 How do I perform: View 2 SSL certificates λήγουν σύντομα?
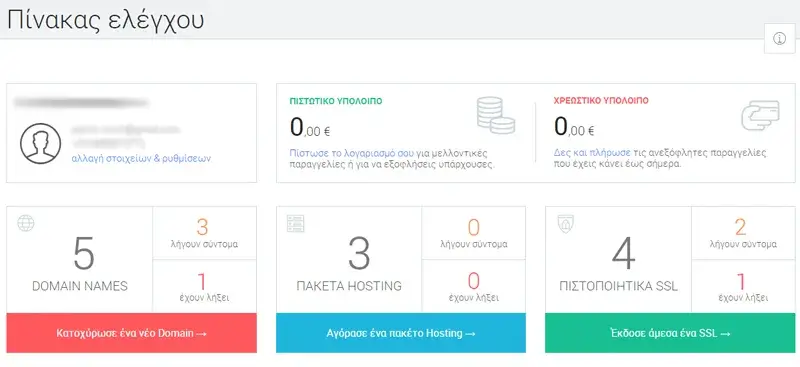click(x=743, y=233)
